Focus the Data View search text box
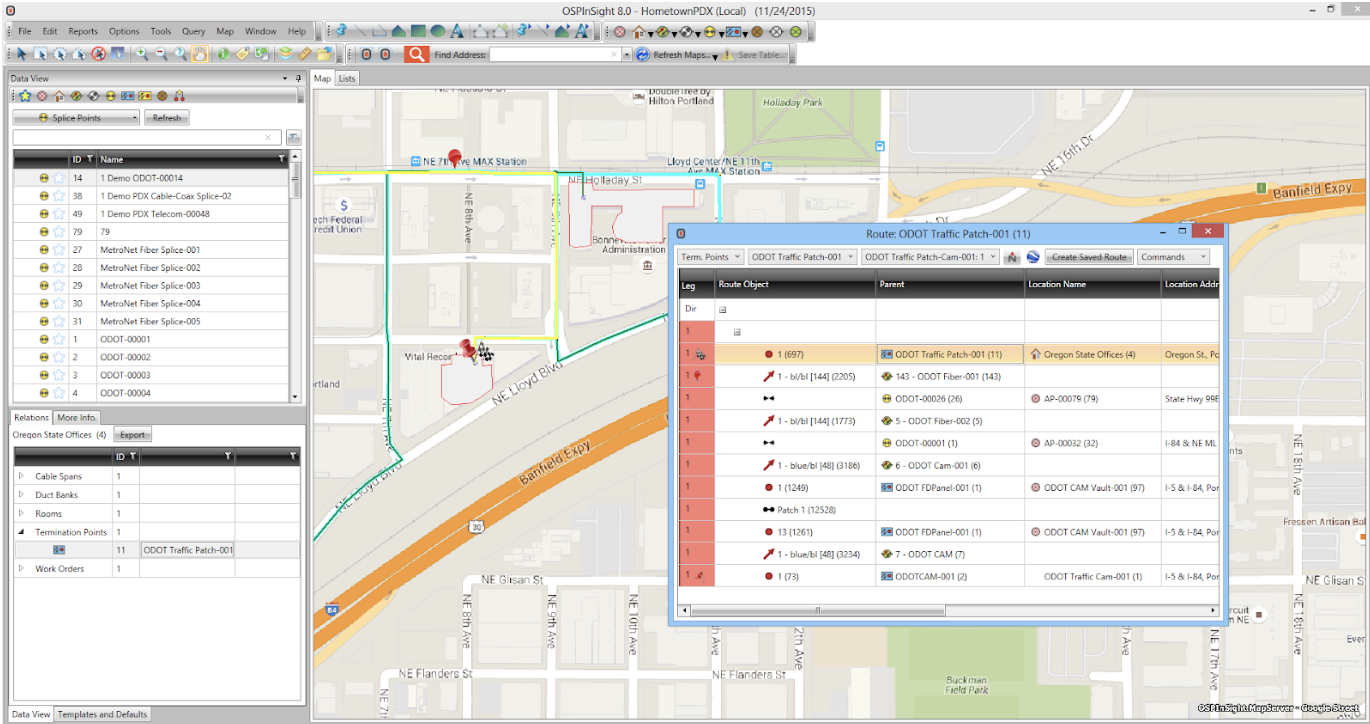 click(147, 137)
